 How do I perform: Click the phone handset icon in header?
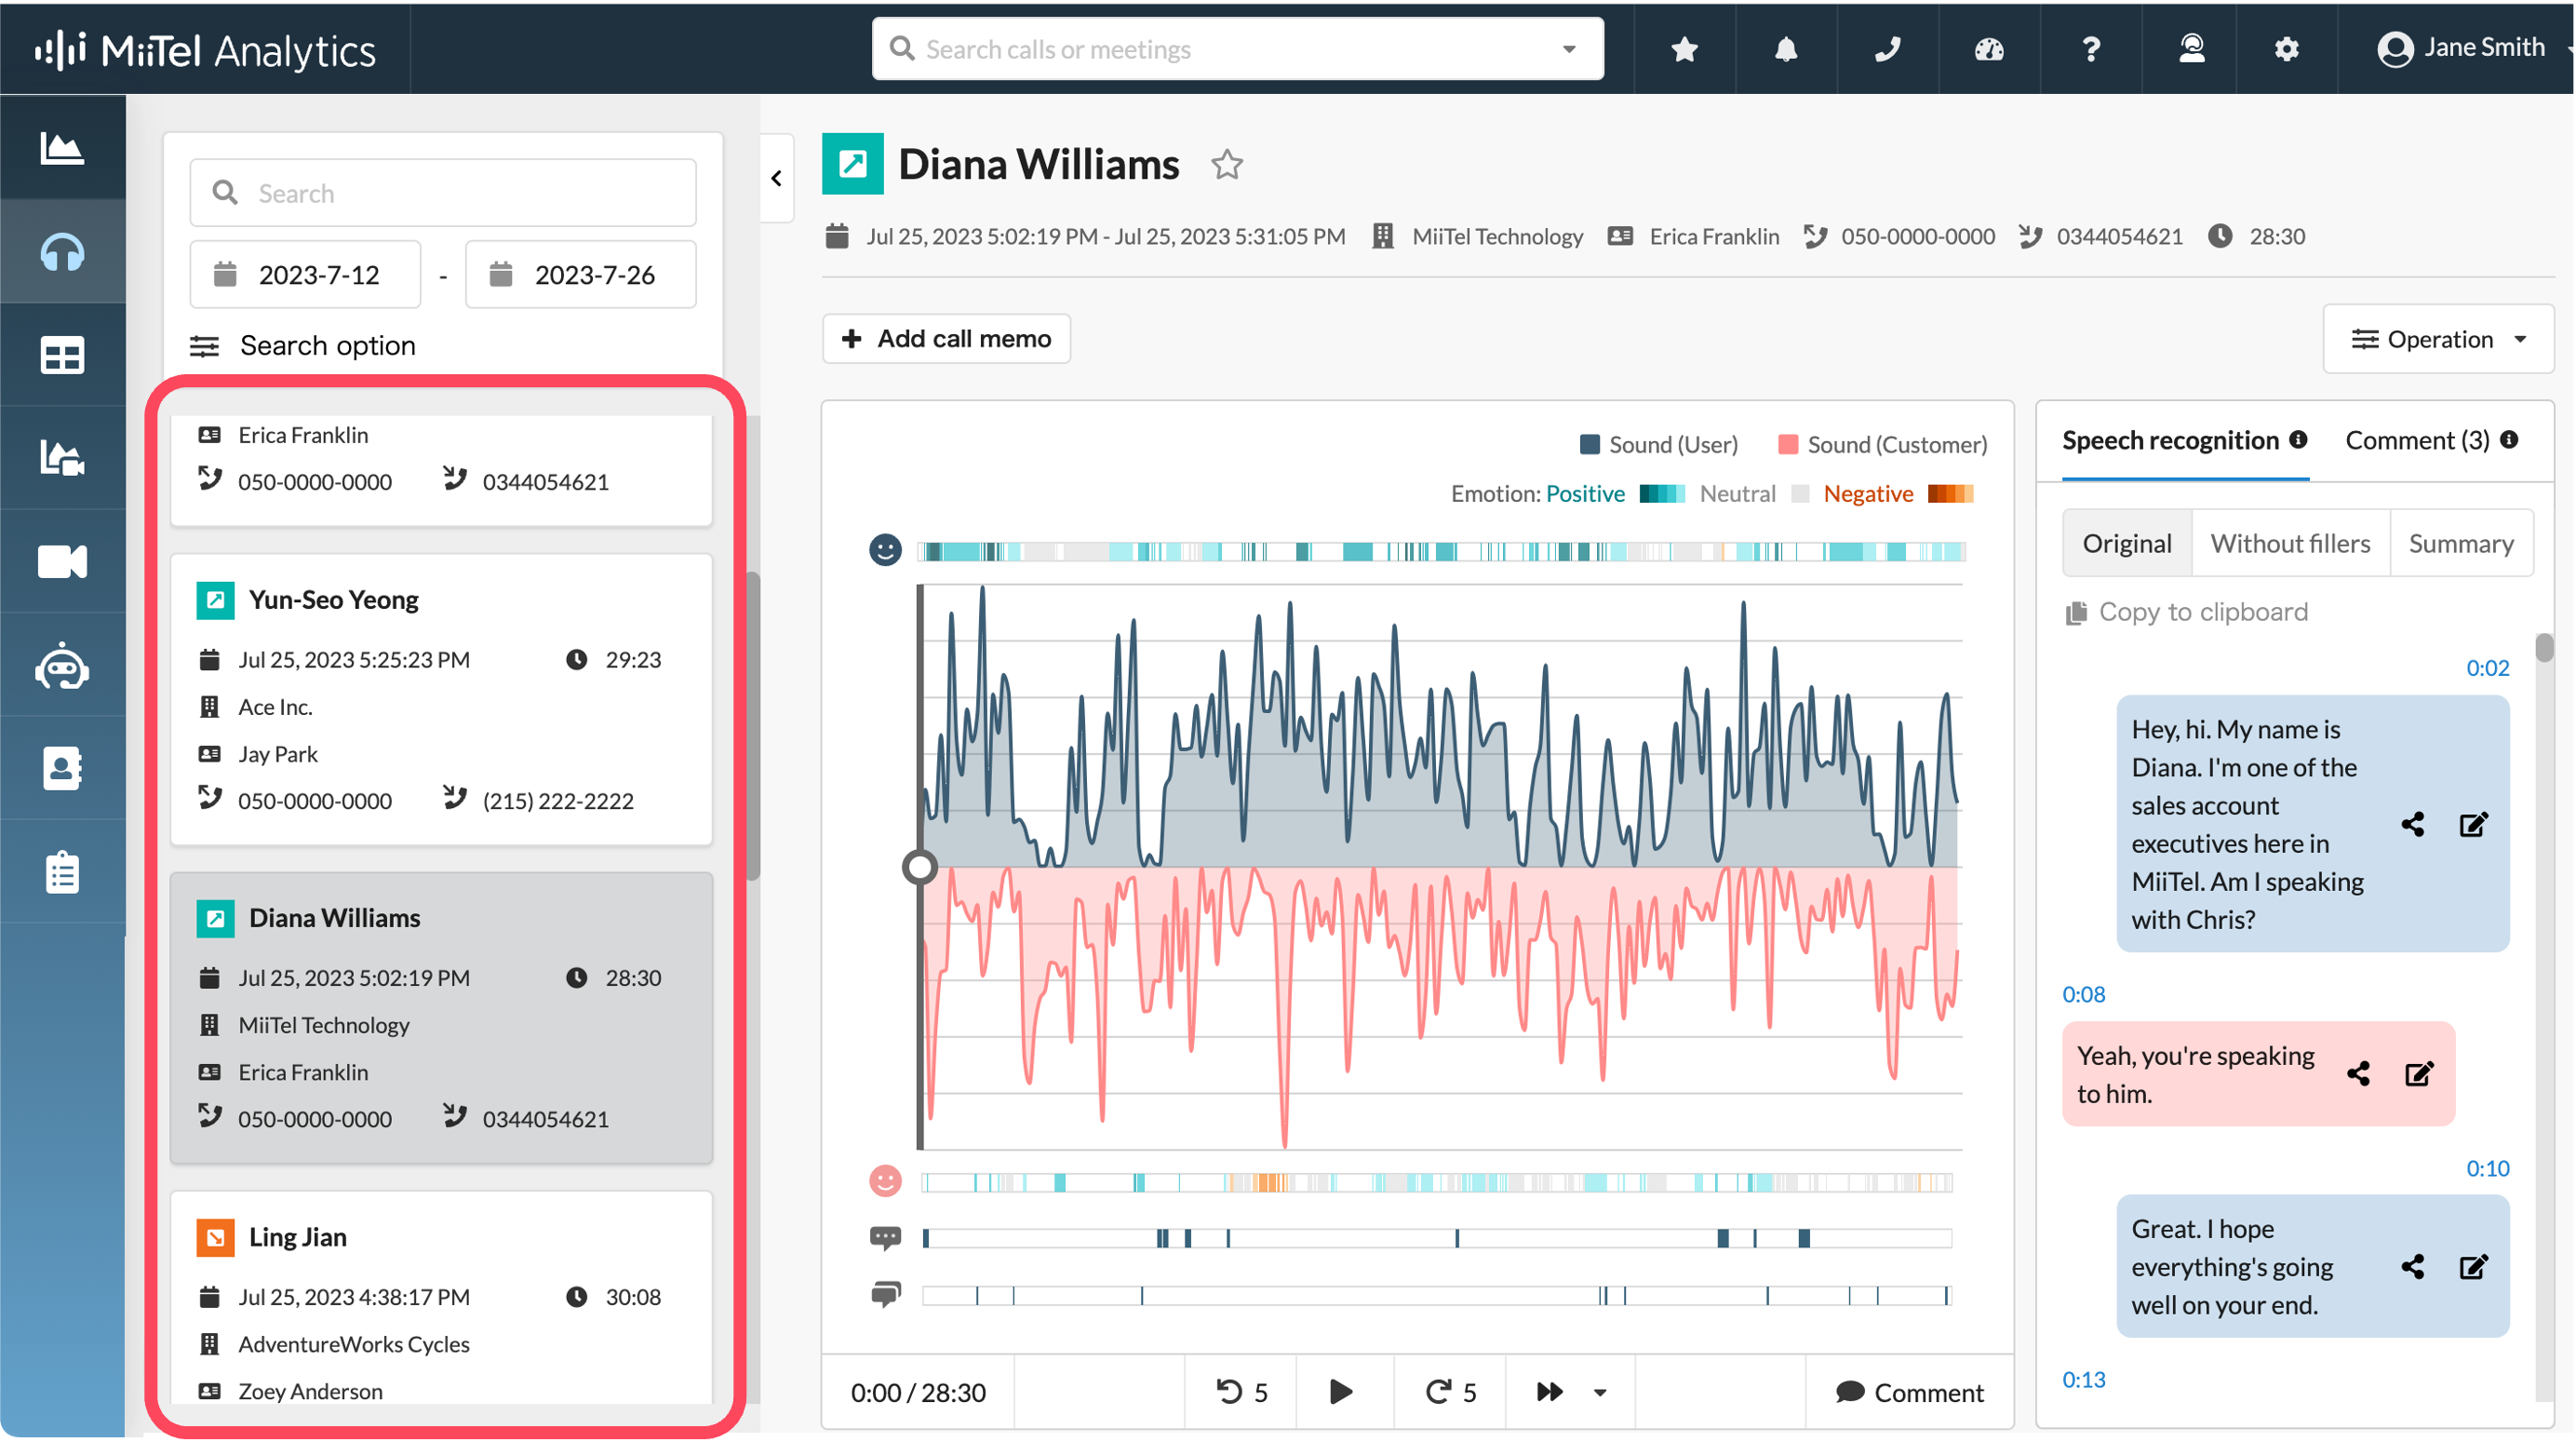click(x=1887, y=48)
